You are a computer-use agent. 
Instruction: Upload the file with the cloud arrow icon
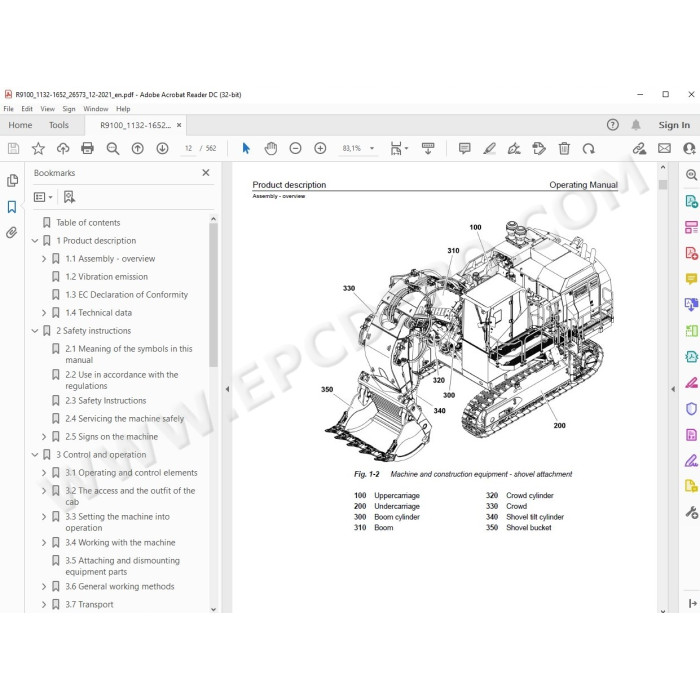click(63, 148)
